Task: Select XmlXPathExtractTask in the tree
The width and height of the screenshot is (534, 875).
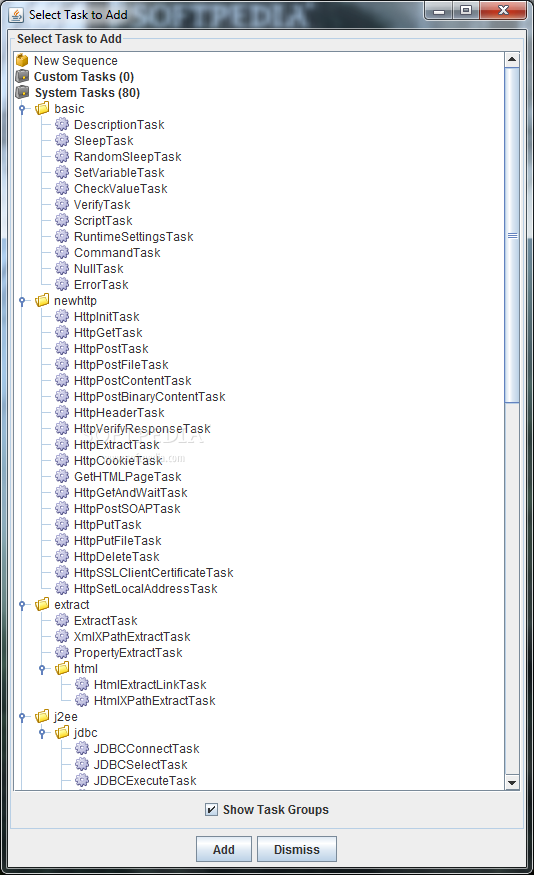Action: (132, 637)
